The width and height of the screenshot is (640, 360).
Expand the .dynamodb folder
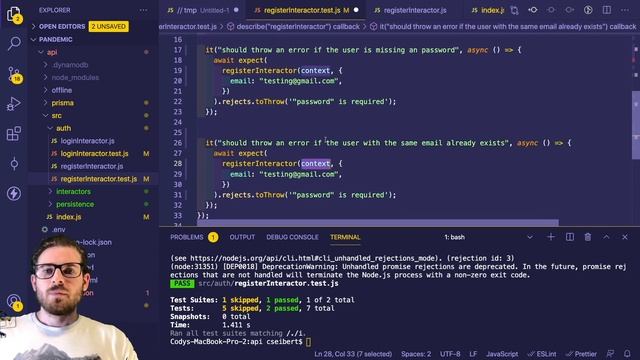pyautogui.click(x=70, y=65)
